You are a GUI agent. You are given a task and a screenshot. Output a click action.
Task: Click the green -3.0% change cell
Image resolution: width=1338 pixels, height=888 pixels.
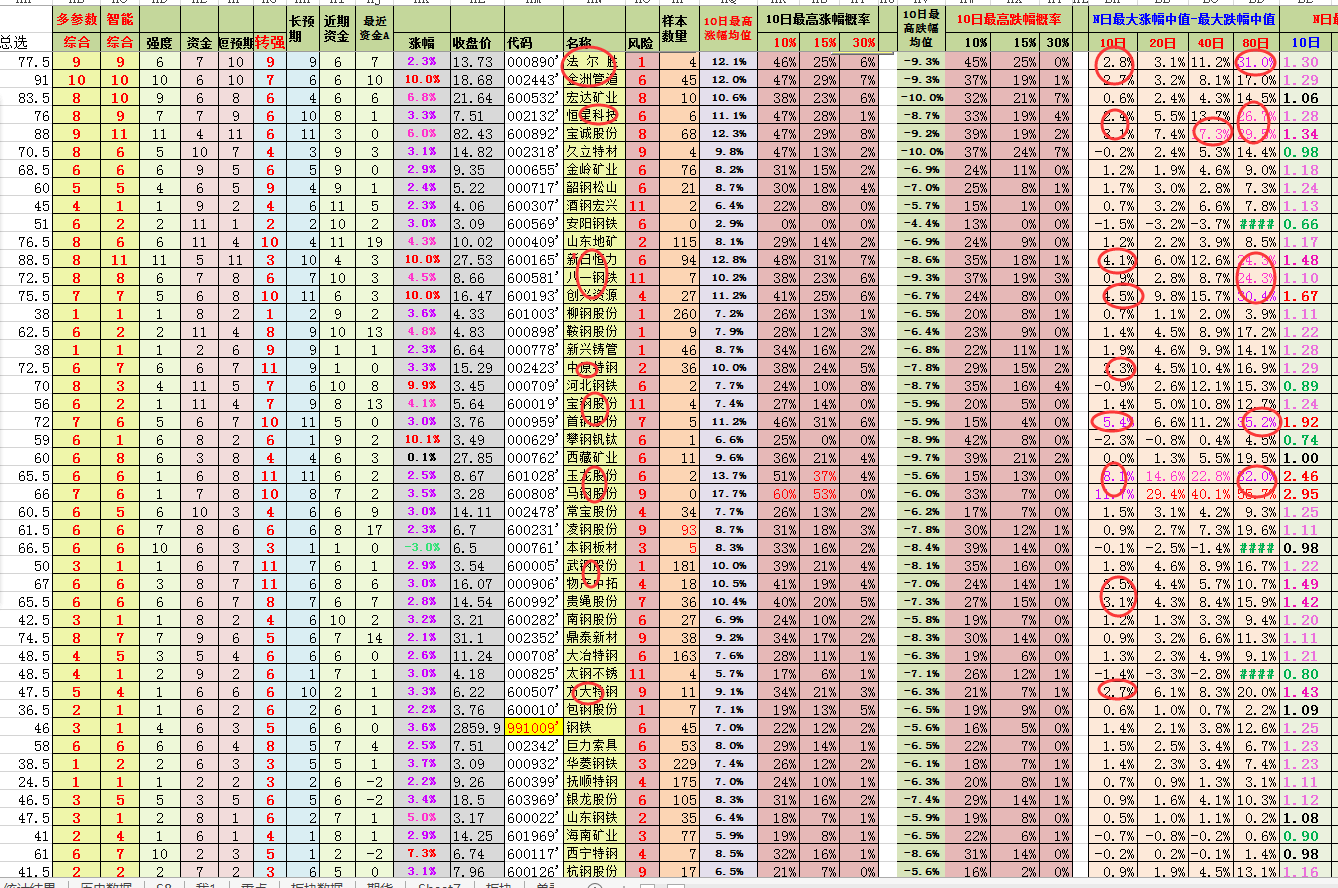[x=422, y=547]
